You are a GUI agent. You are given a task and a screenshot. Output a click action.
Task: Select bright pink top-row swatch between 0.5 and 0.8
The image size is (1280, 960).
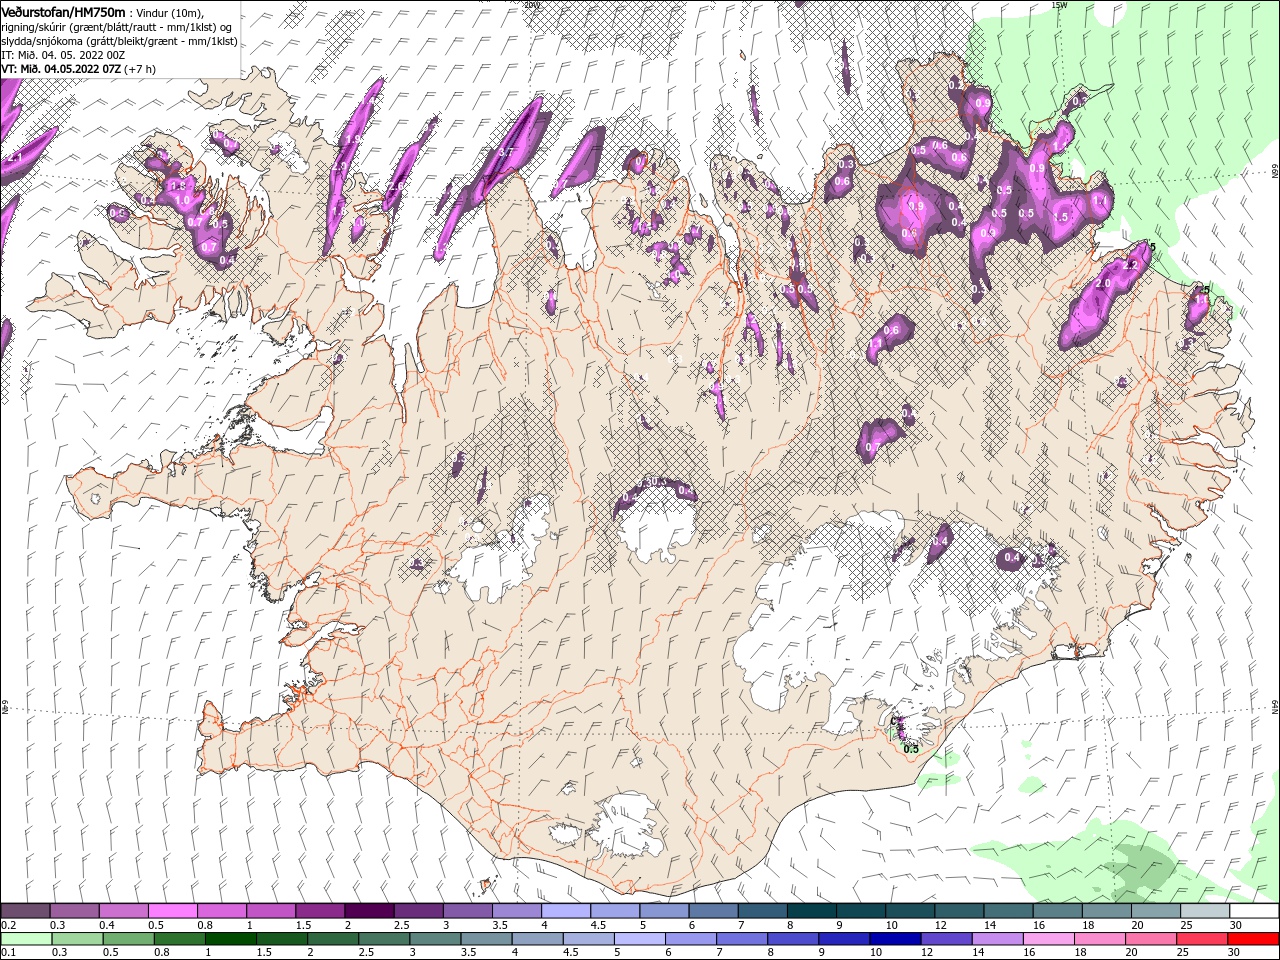pyautogui.click(x=172, y=911)
